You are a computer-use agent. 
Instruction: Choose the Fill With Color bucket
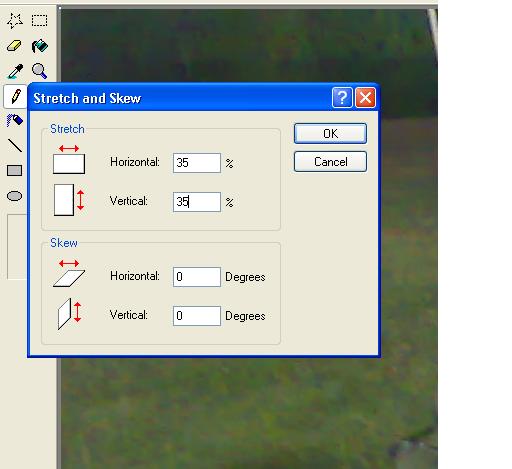click(x=39, y=46)
